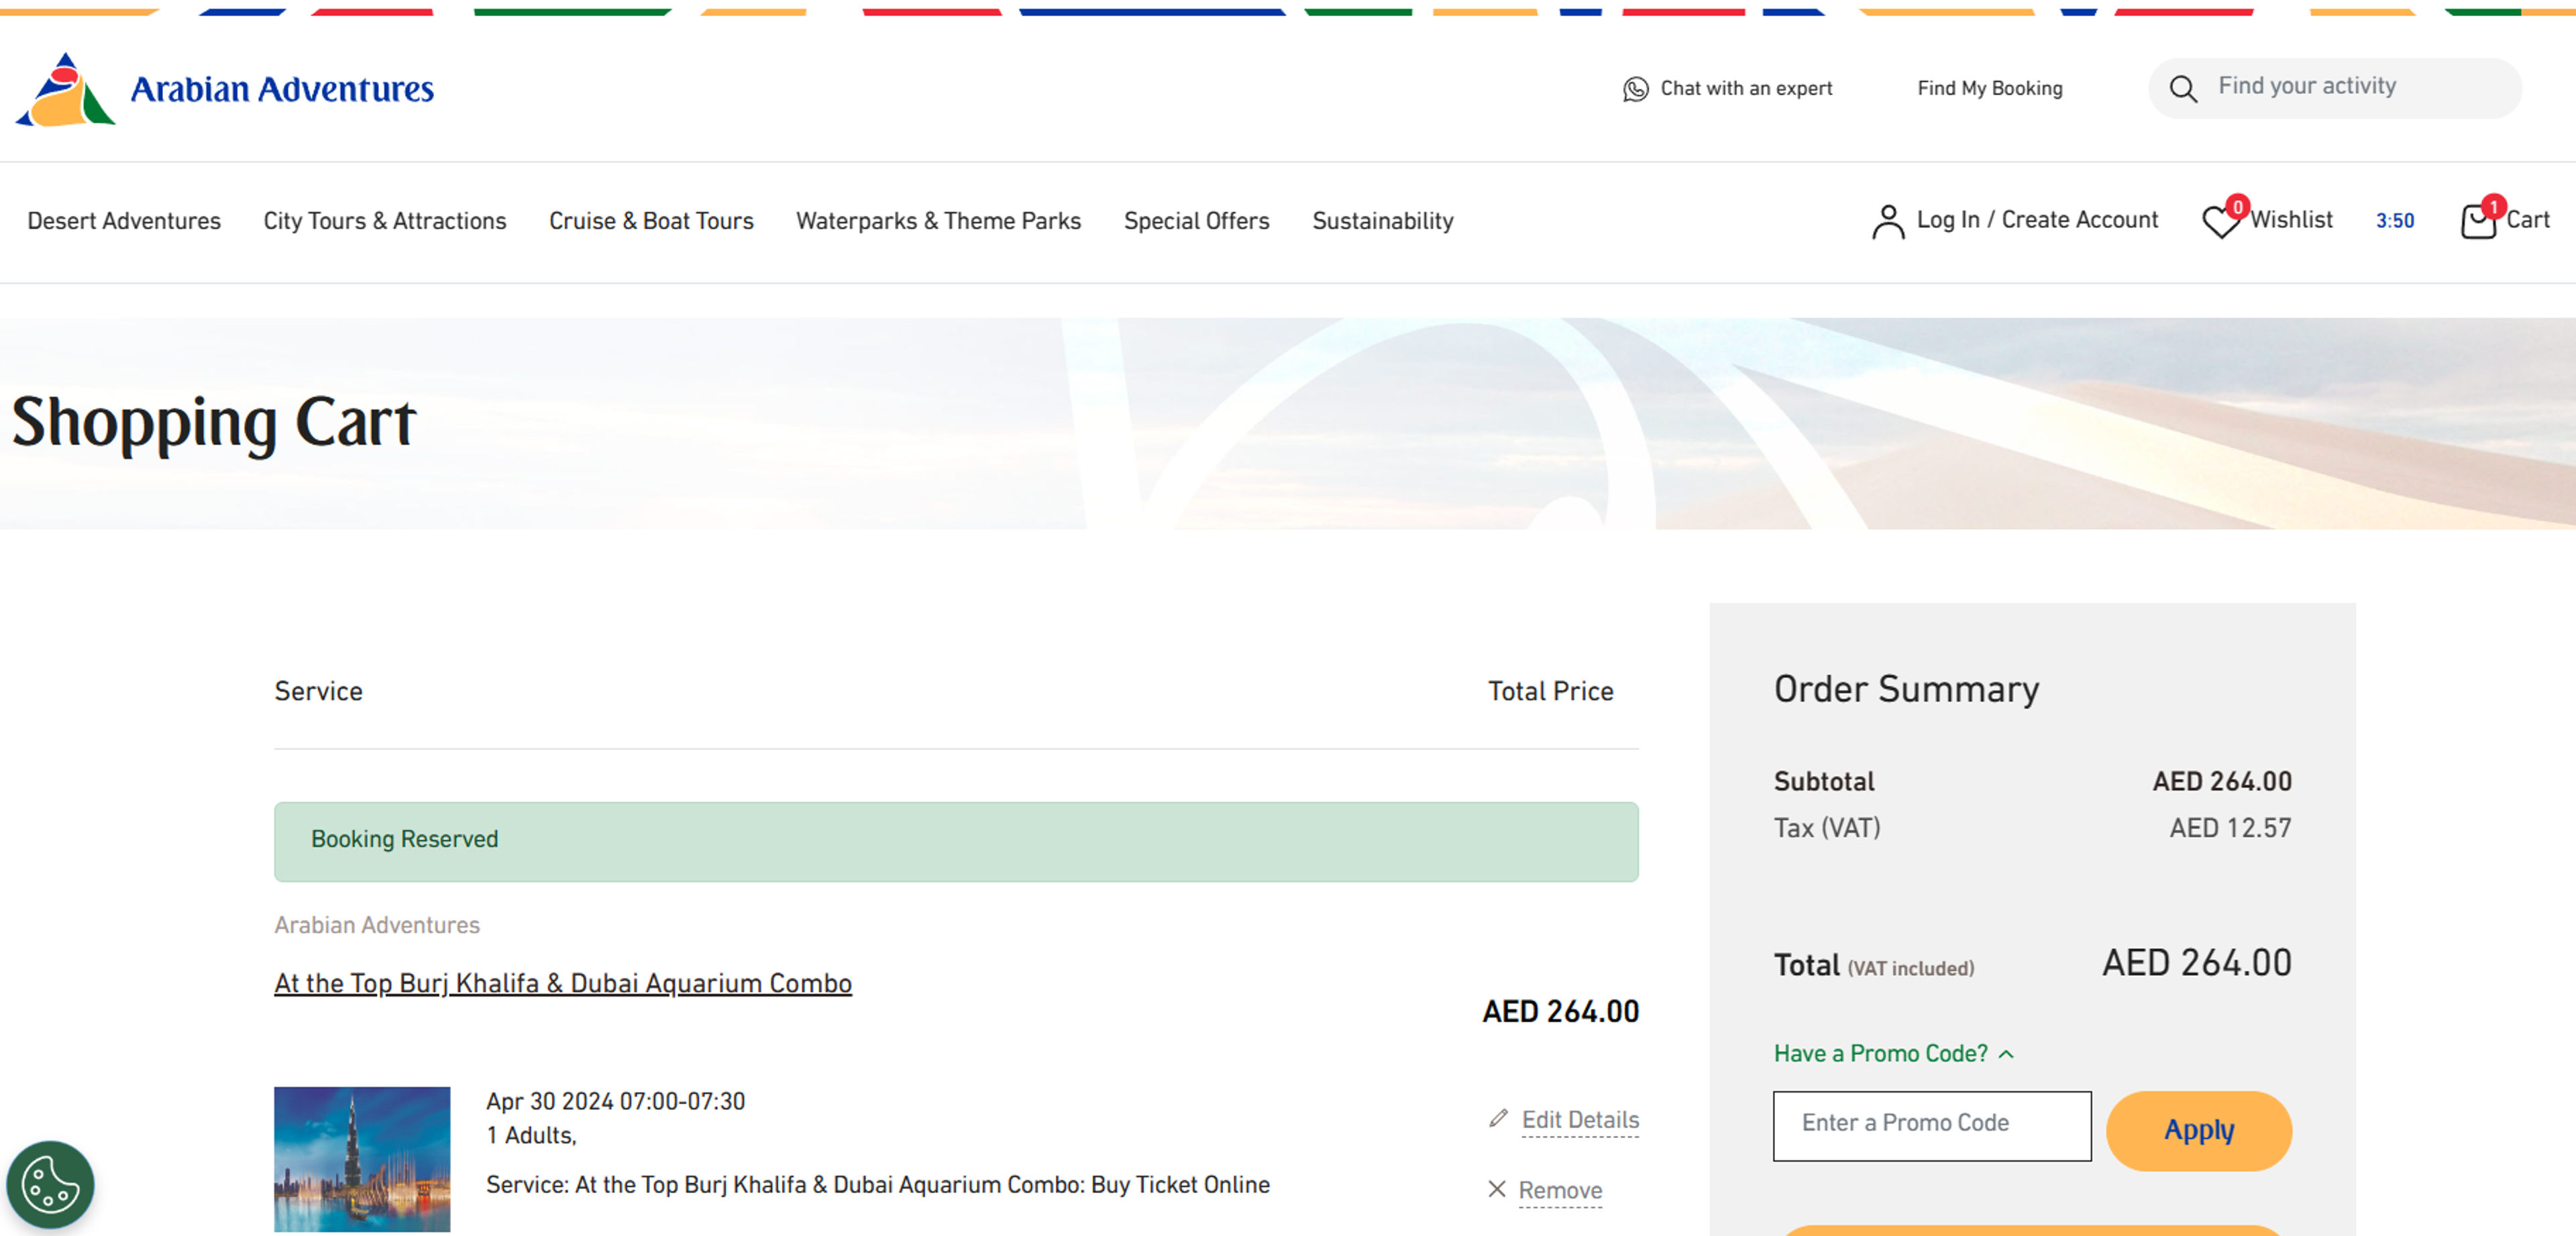Focus the Enter a Promo Code field
Image resolution: width=2576 pixels, height=1236 pixels.
[1931, 1125]
